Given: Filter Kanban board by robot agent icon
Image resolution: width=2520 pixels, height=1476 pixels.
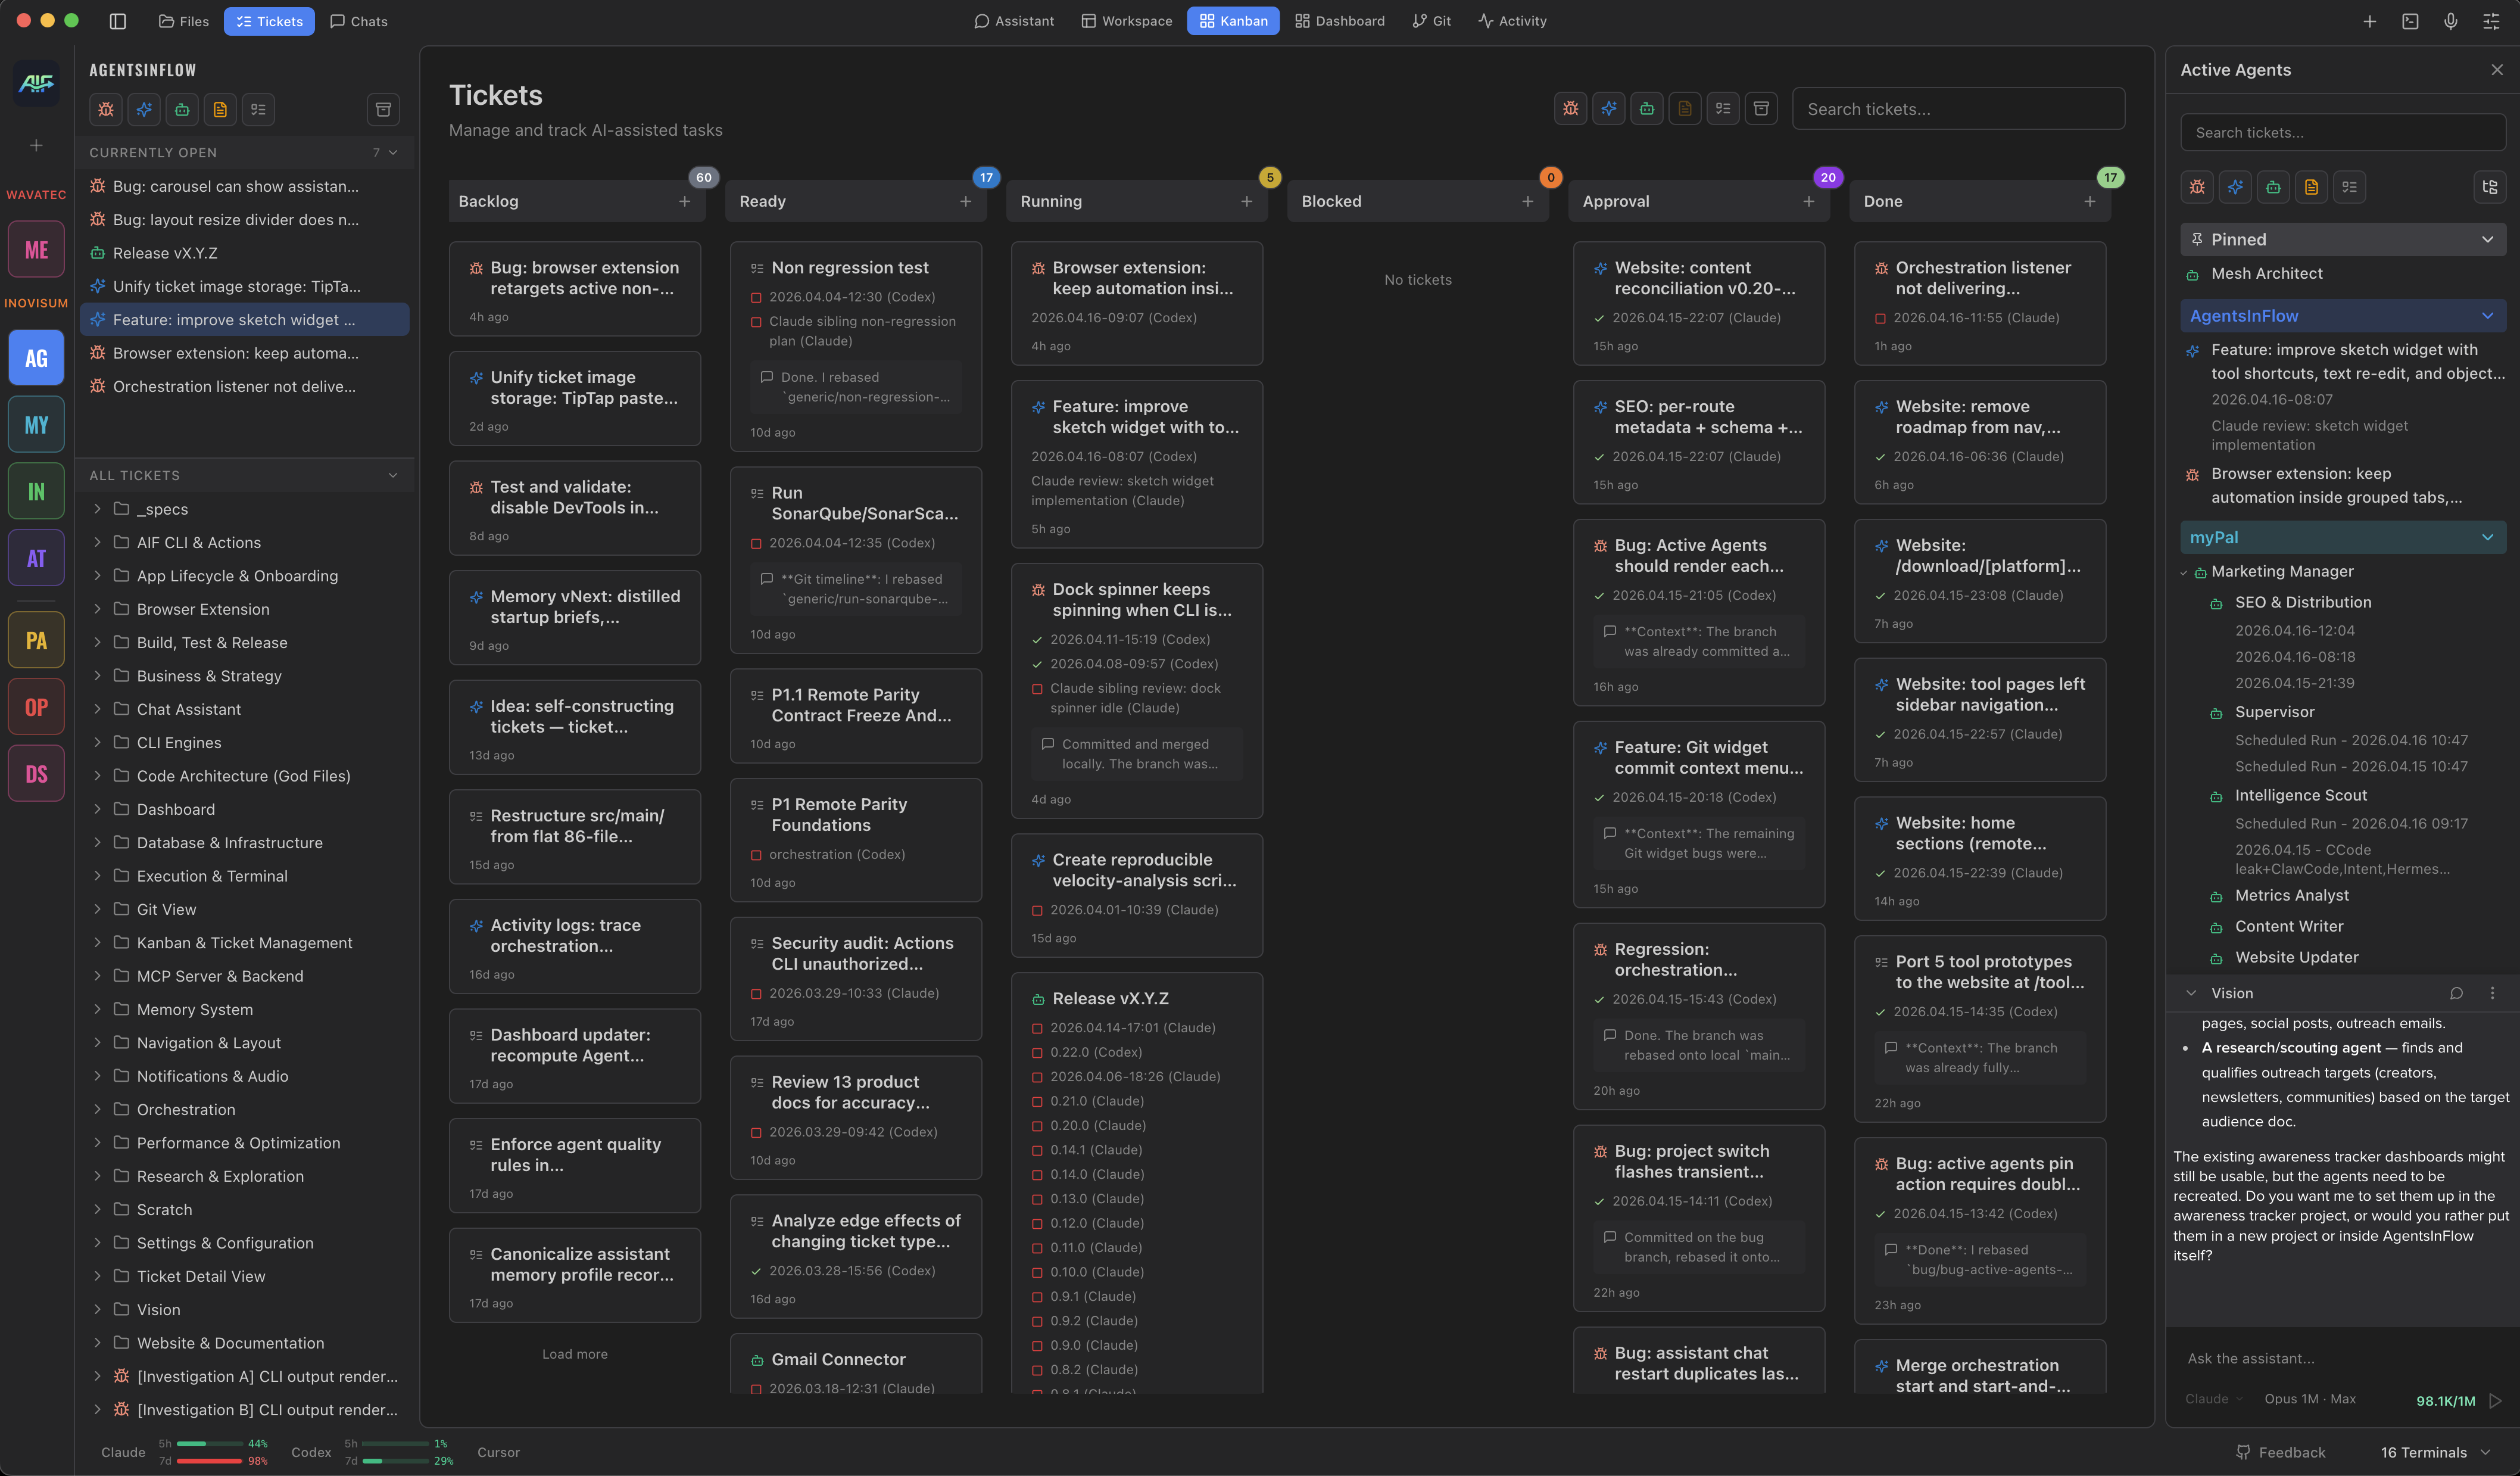Looking at the screenshot, I should [x=1647, y=108].
